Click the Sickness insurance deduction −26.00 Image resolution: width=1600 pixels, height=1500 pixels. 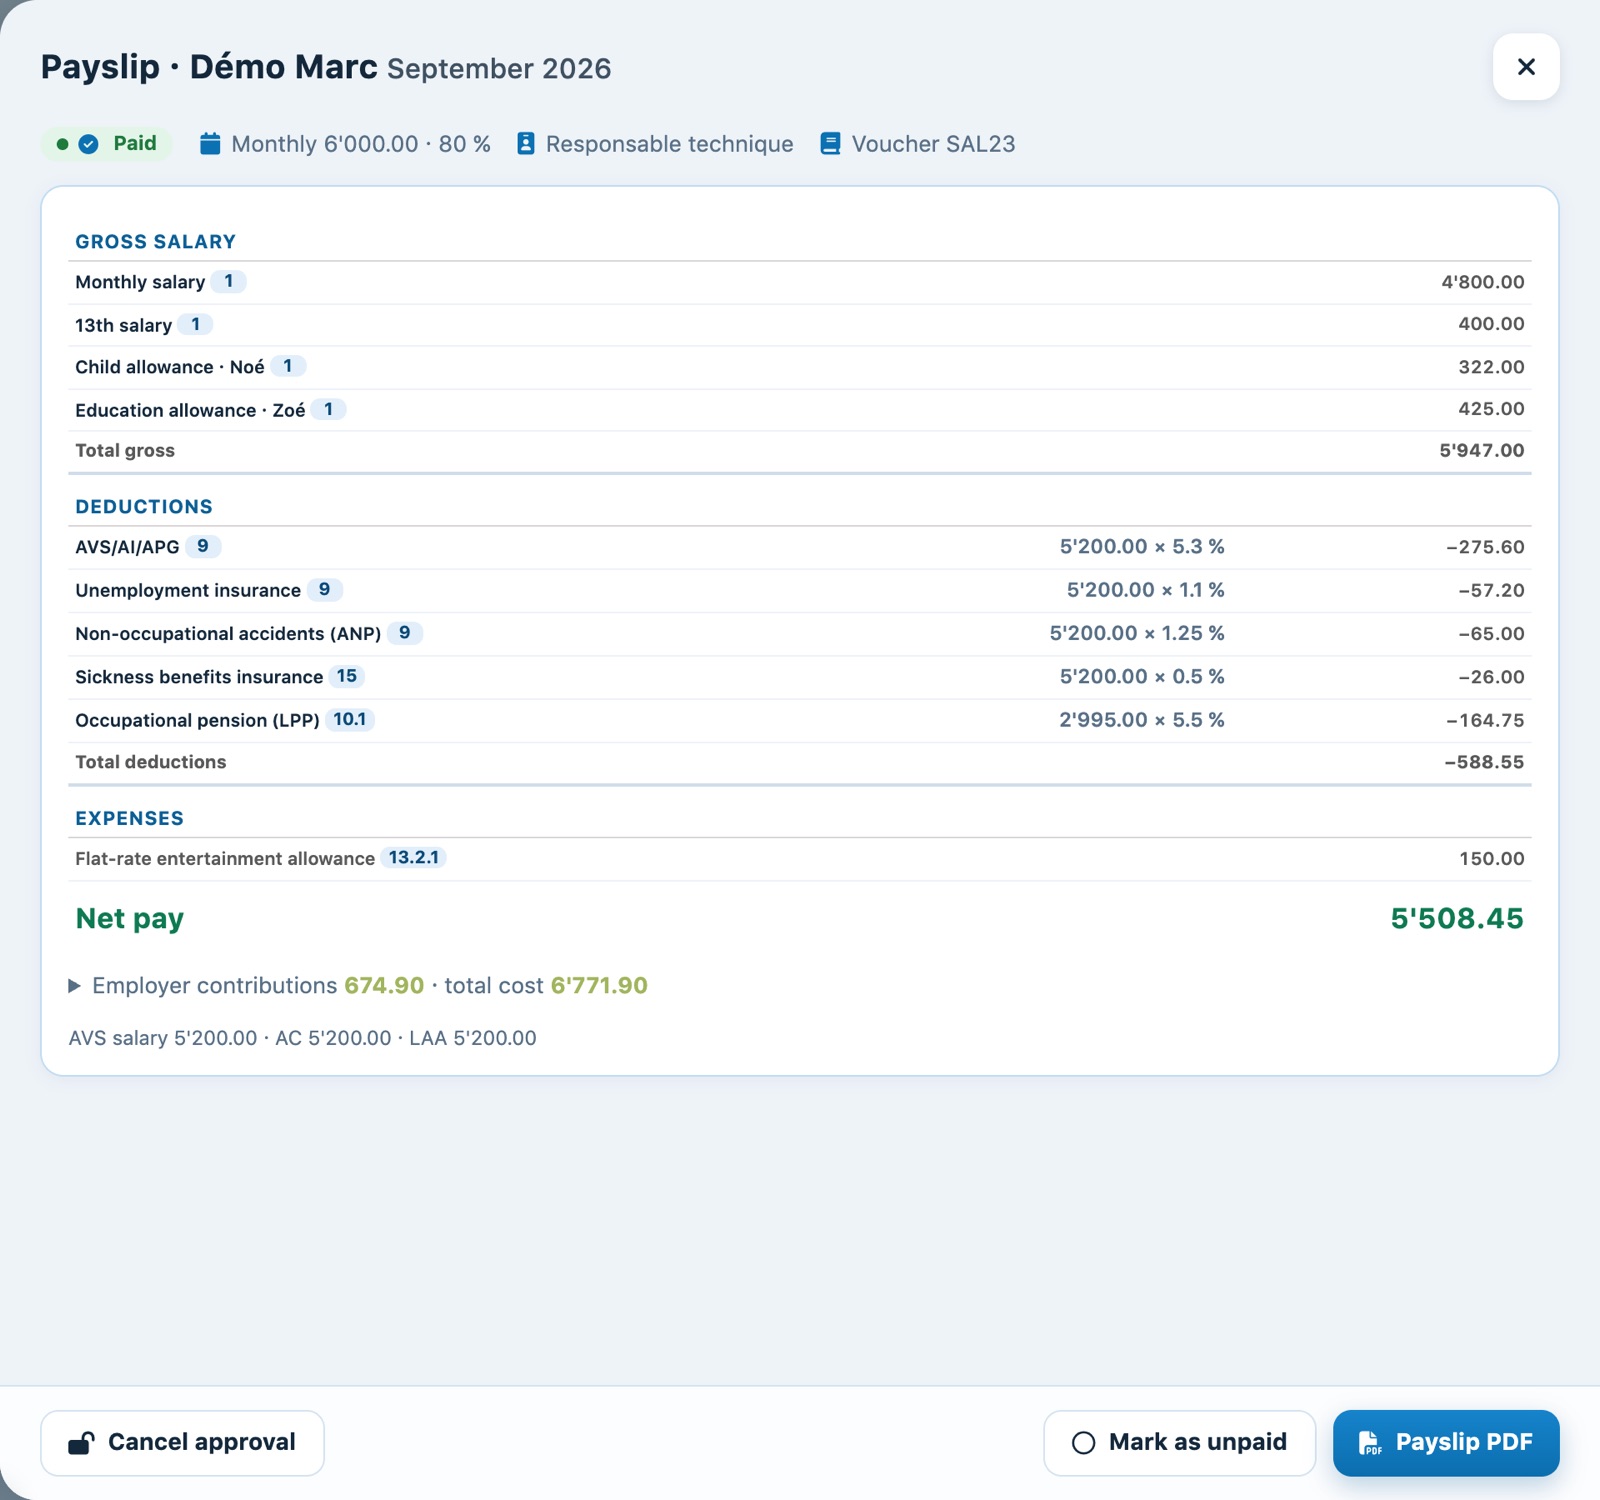1491,677
